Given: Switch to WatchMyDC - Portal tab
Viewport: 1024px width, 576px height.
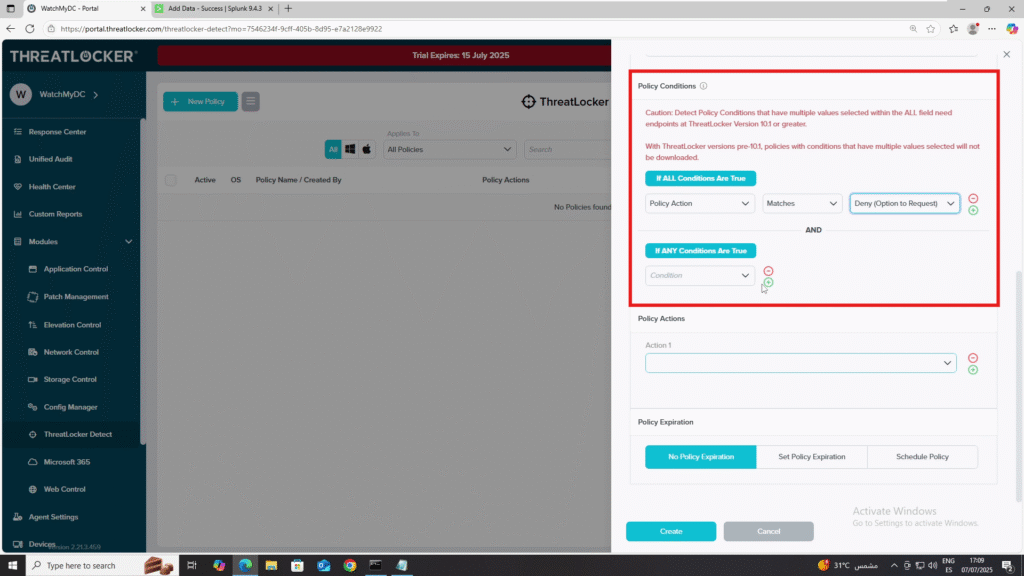Looking at the screenshot, I should click(86, 8).
